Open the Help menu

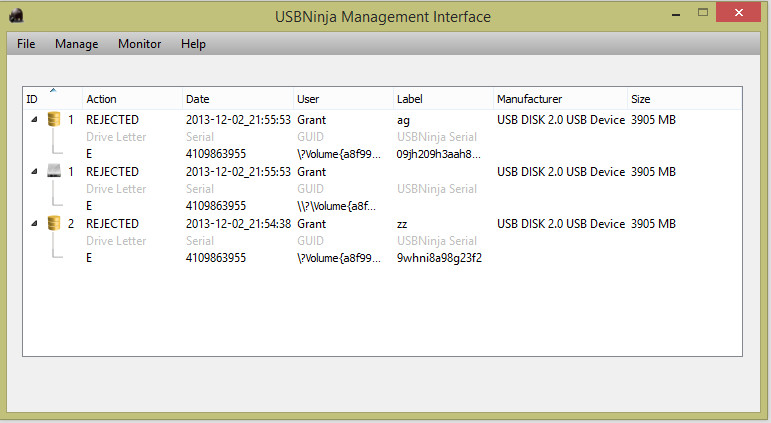193,44
